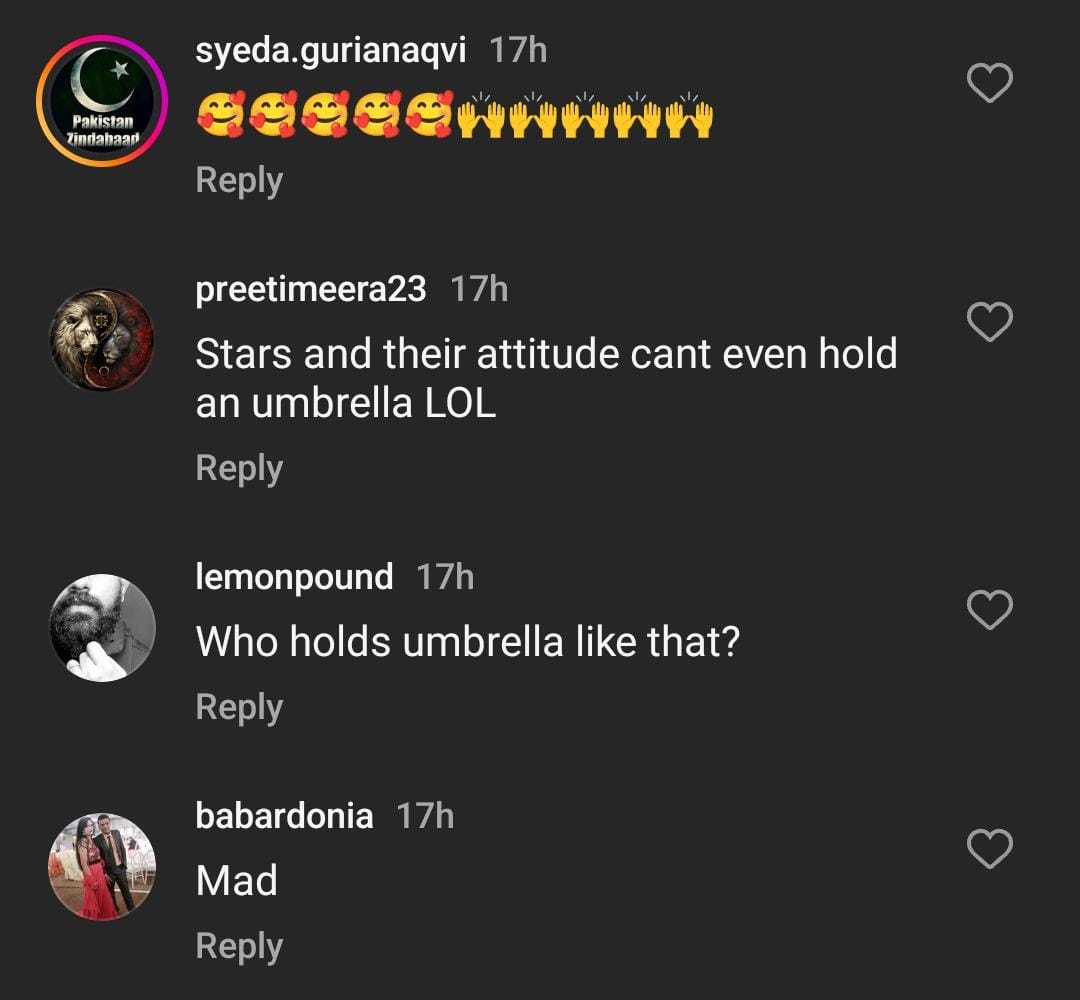1080x1000 pixels.
Task: Like syeda.gurianaqvi's emoji comment
Action: click(990, 84)
